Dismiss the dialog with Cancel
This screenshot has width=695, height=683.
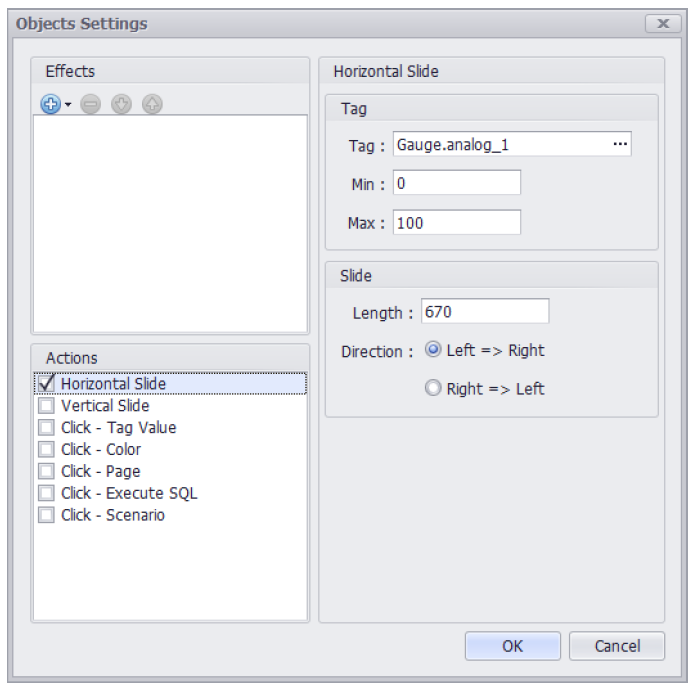(617, 646)
